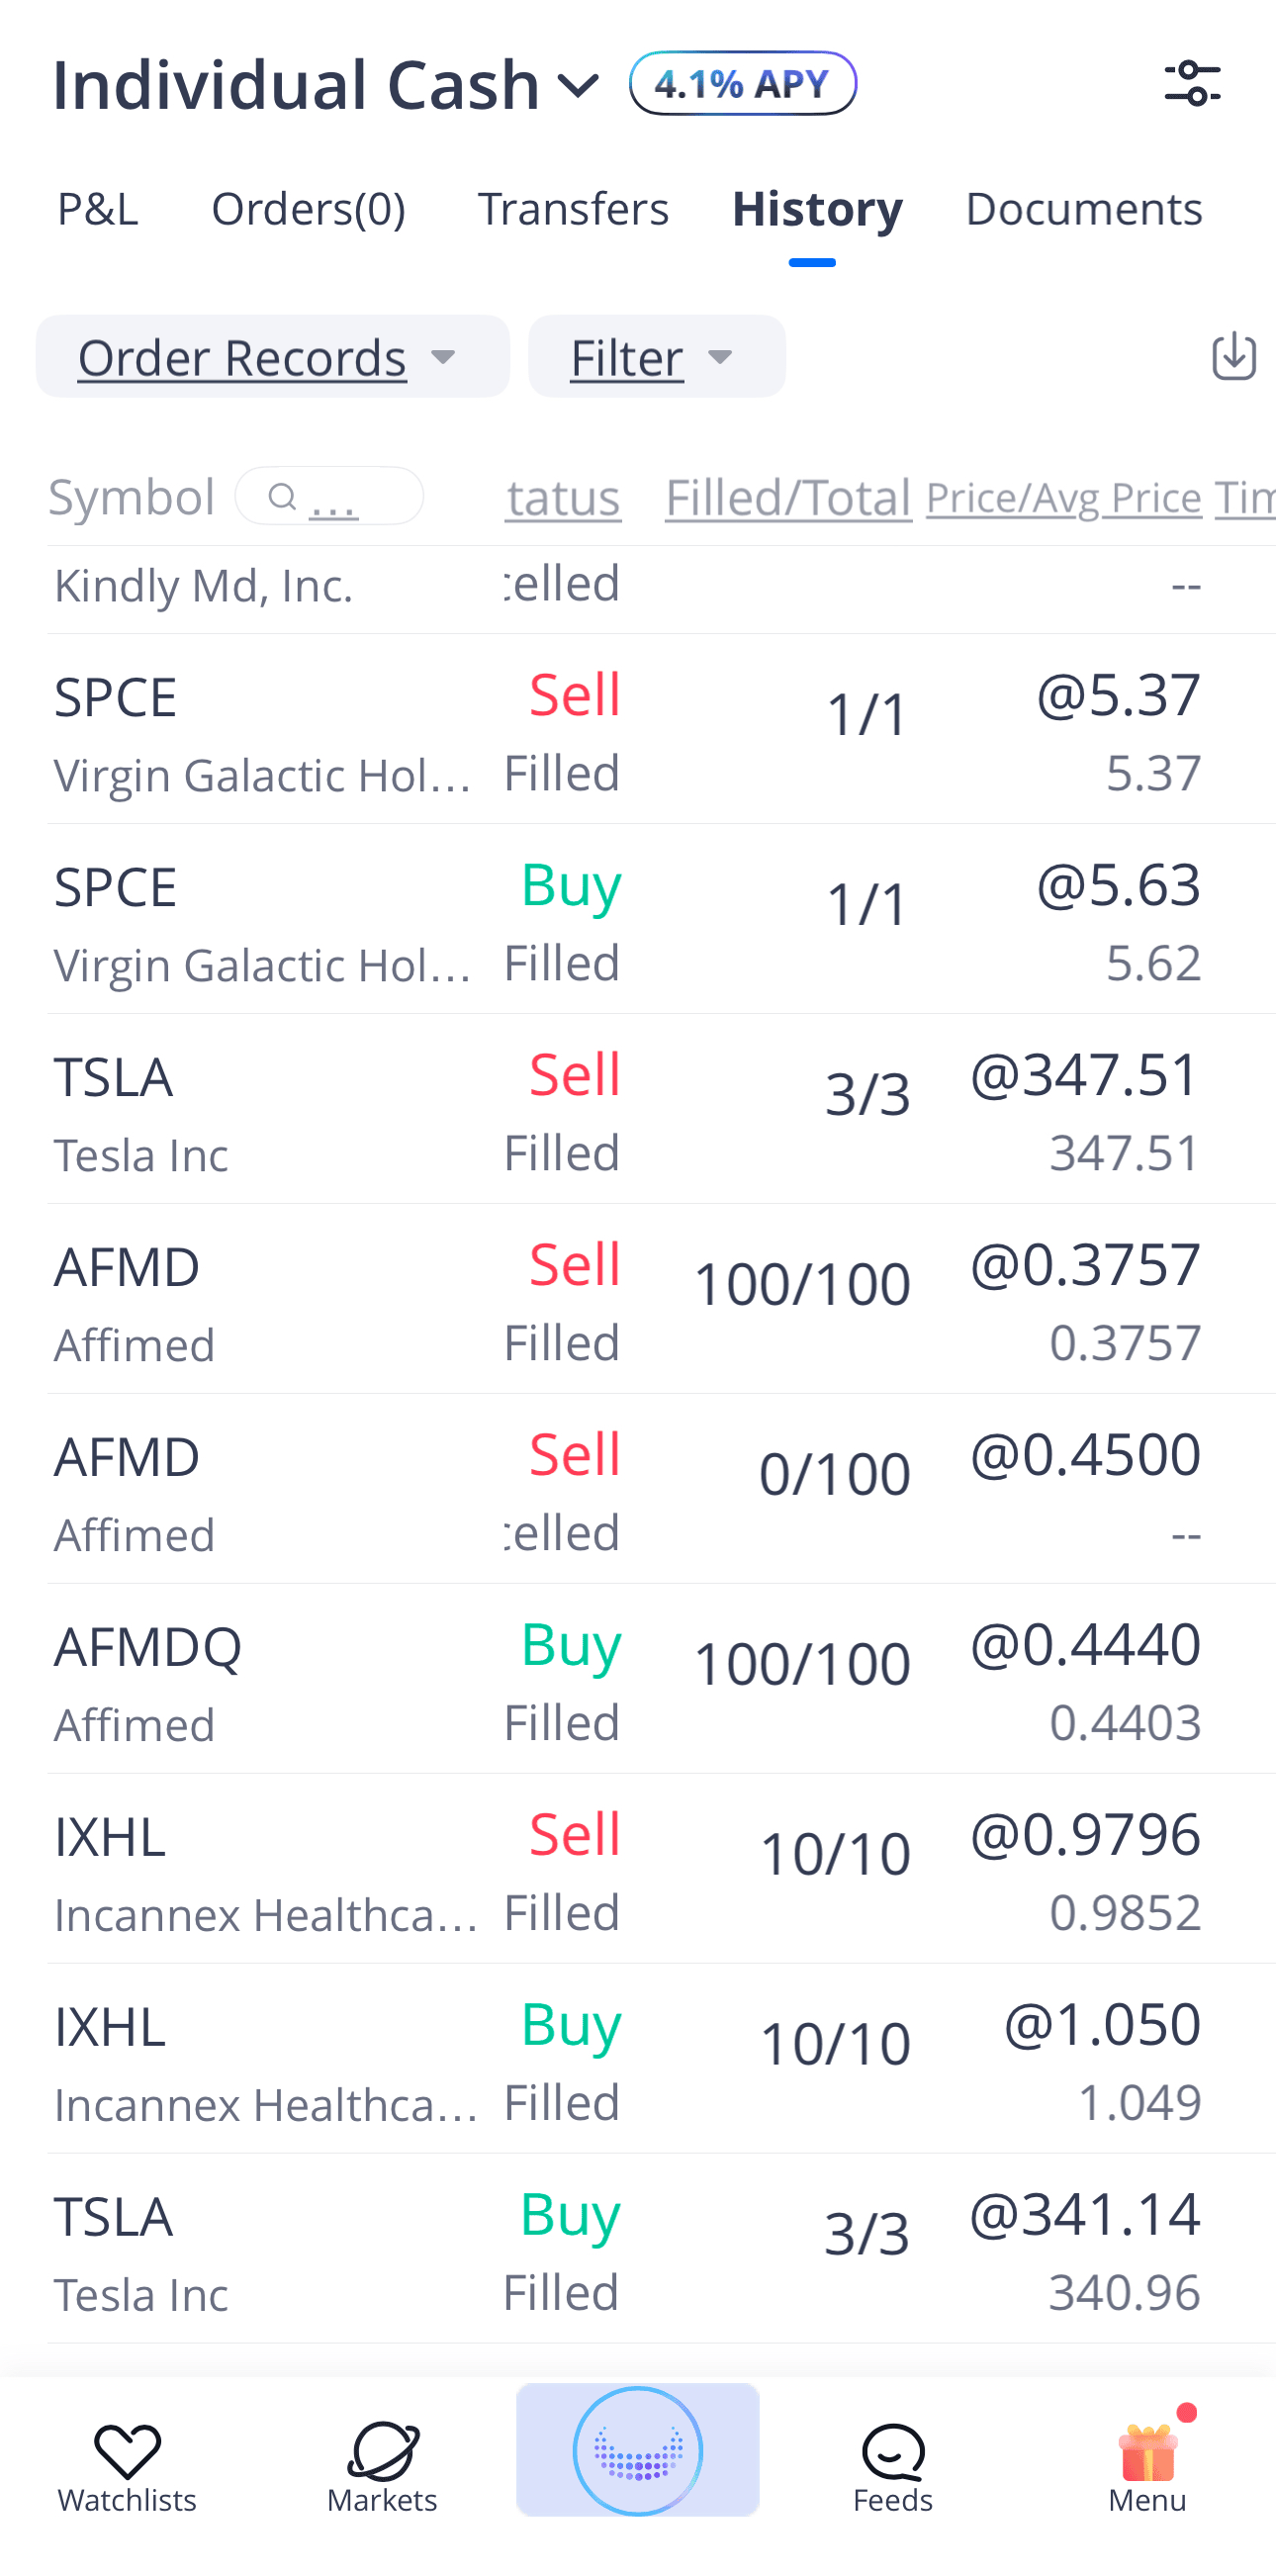Sort by Filled/Total column header

(788, 498)
